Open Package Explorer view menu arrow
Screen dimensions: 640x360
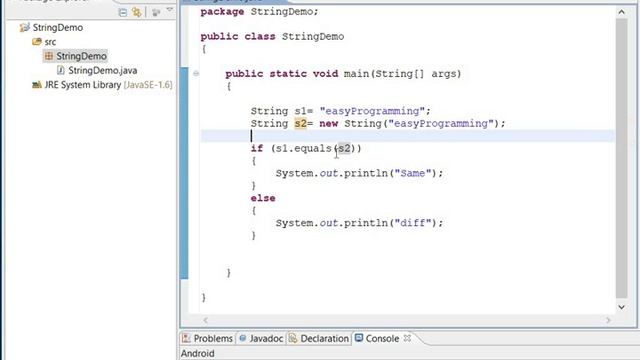pyautogui.click(x=170, y=10)
